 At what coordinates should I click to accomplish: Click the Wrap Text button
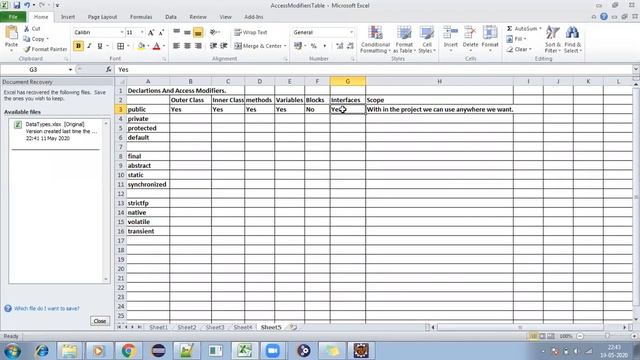coord(251,32)
